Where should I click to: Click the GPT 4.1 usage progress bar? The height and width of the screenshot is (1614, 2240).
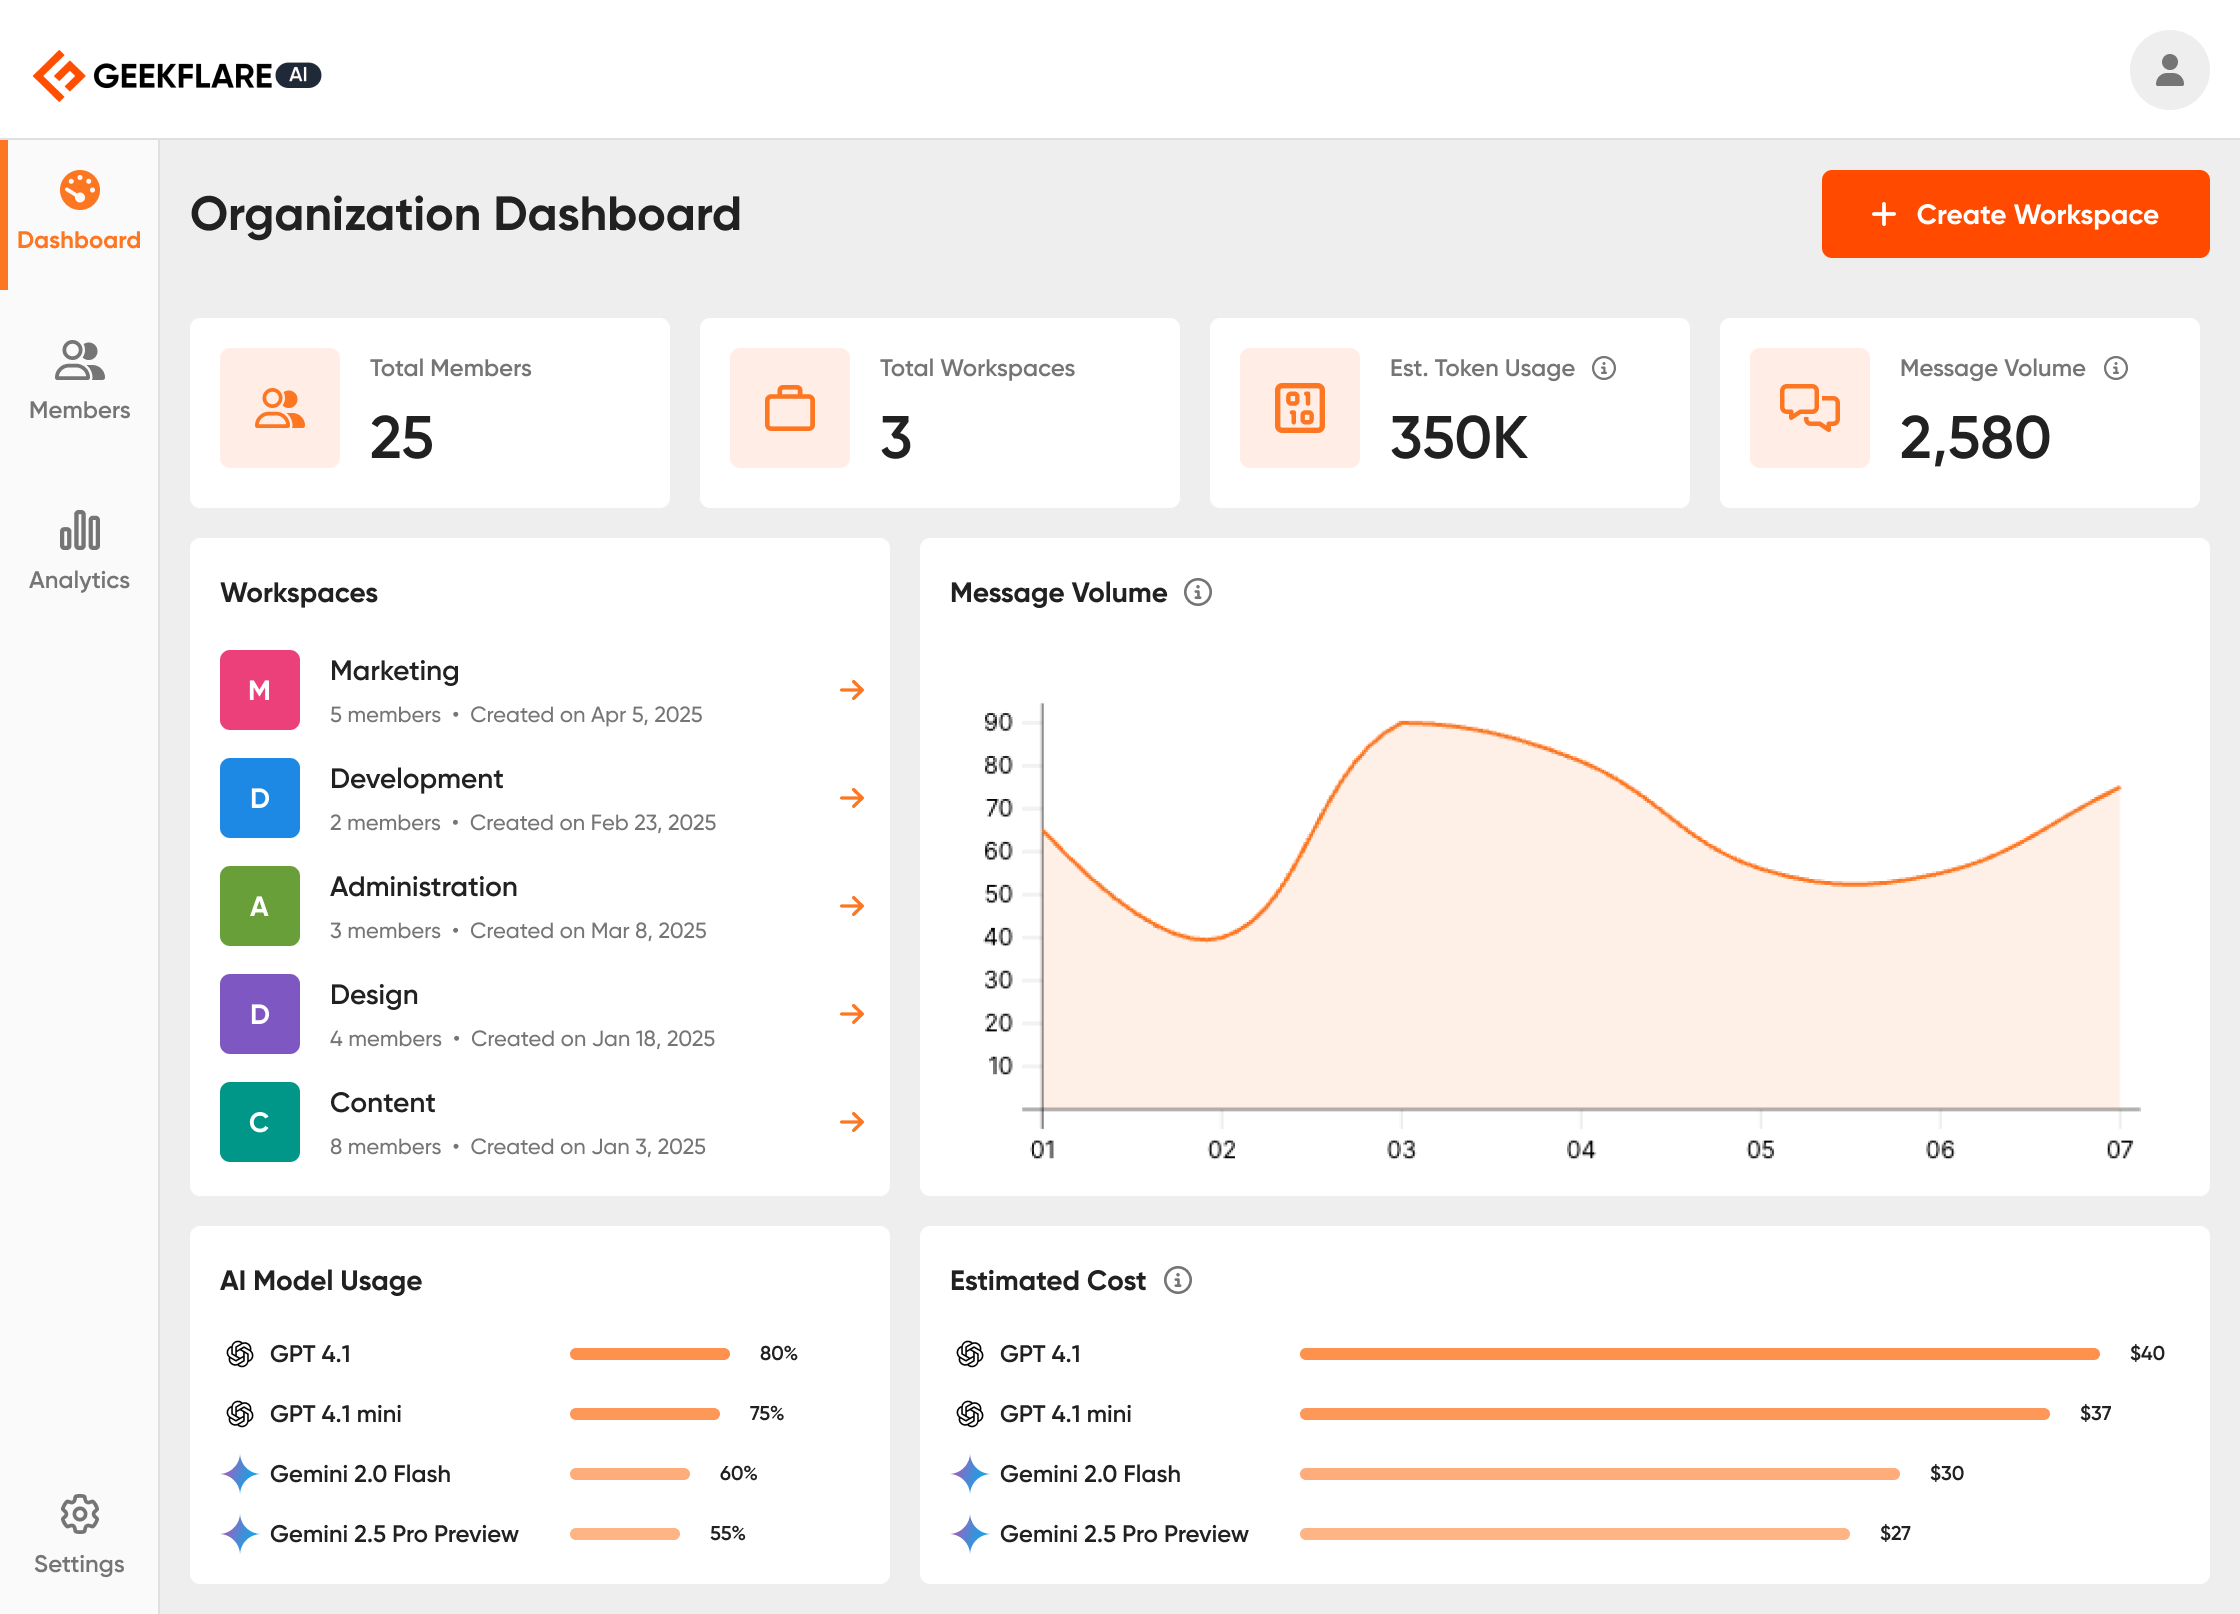pos(649,1353)
